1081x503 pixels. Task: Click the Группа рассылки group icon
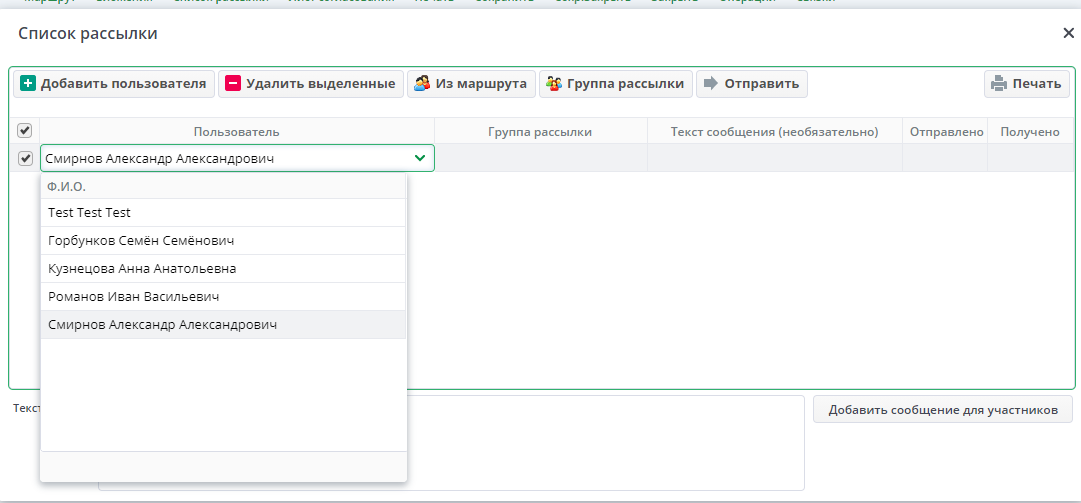coord(554,84)
